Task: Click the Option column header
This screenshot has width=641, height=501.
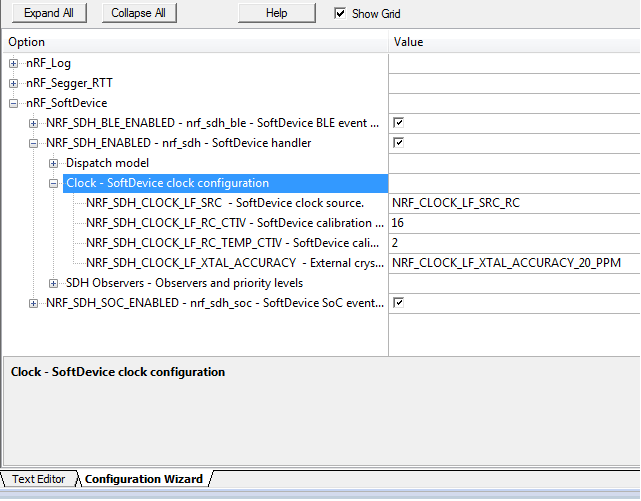Action: (x=195, y=42)
